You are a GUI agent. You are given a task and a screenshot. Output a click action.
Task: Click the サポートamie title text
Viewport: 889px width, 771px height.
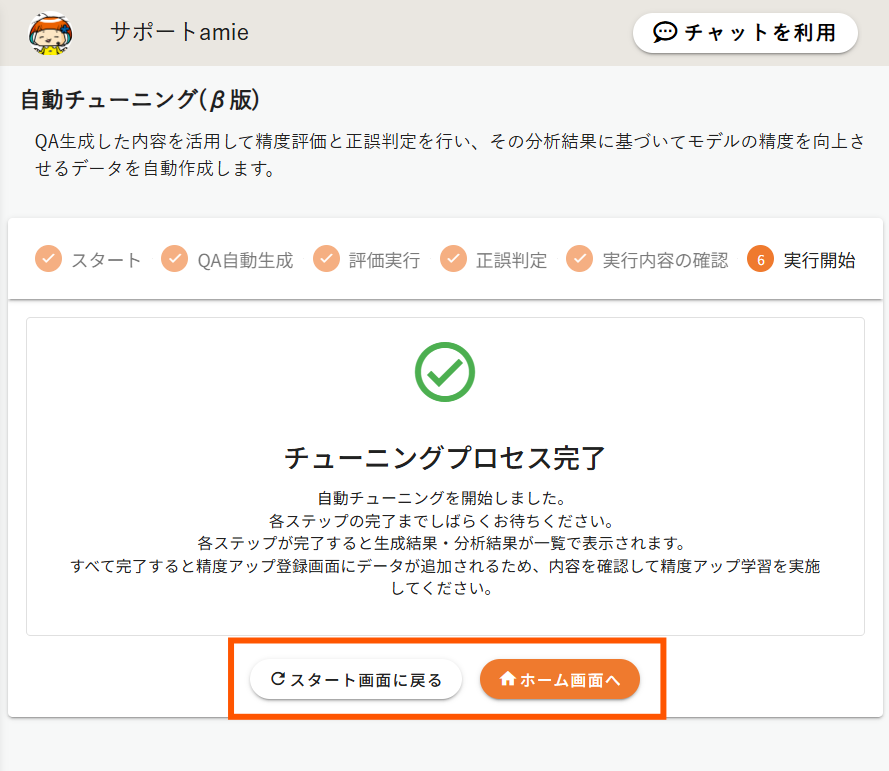coord(179,33)
